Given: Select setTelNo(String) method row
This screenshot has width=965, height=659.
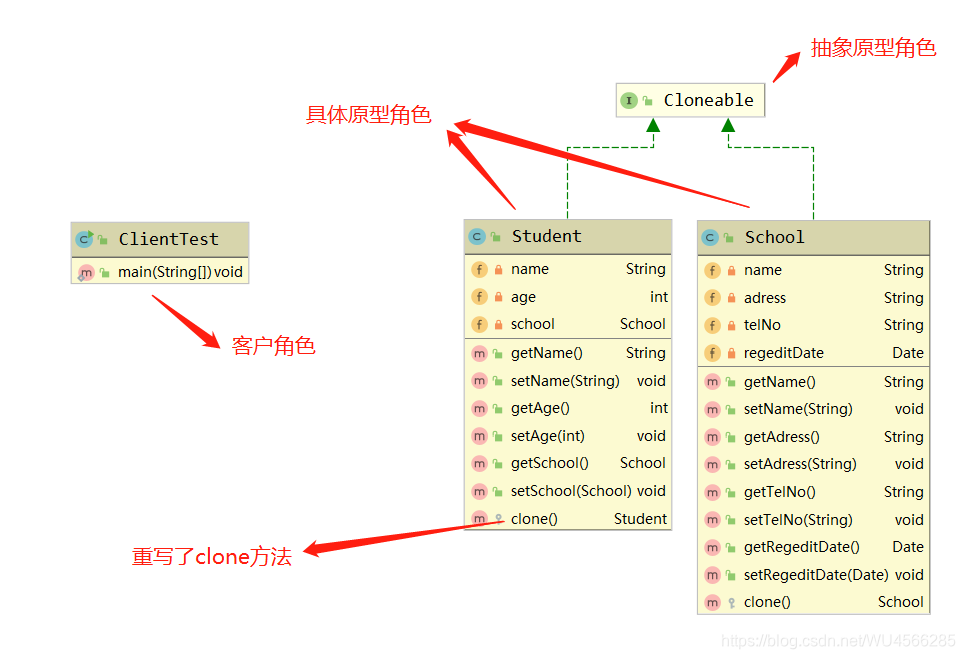Looking at the screenshot, I should point(813,520).
